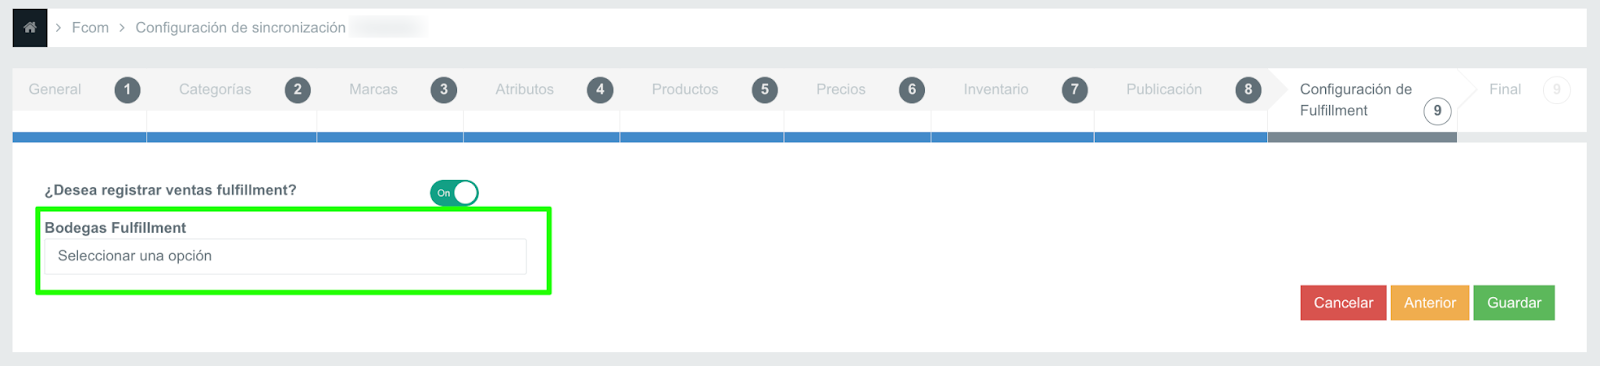Click the red Cancelar button
Viewport: 1600px width, 366px height.
pyautogui.click(x=1343, y=303)
